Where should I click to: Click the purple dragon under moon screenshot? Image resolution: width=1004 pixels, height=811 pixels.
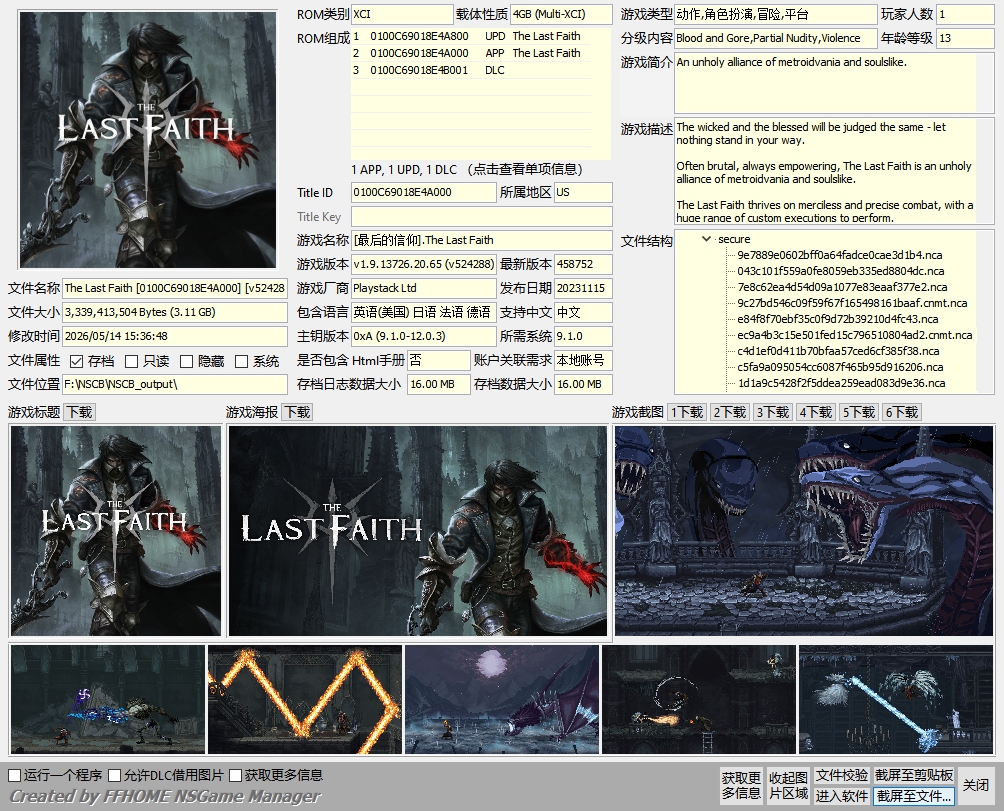coord(502,700)
